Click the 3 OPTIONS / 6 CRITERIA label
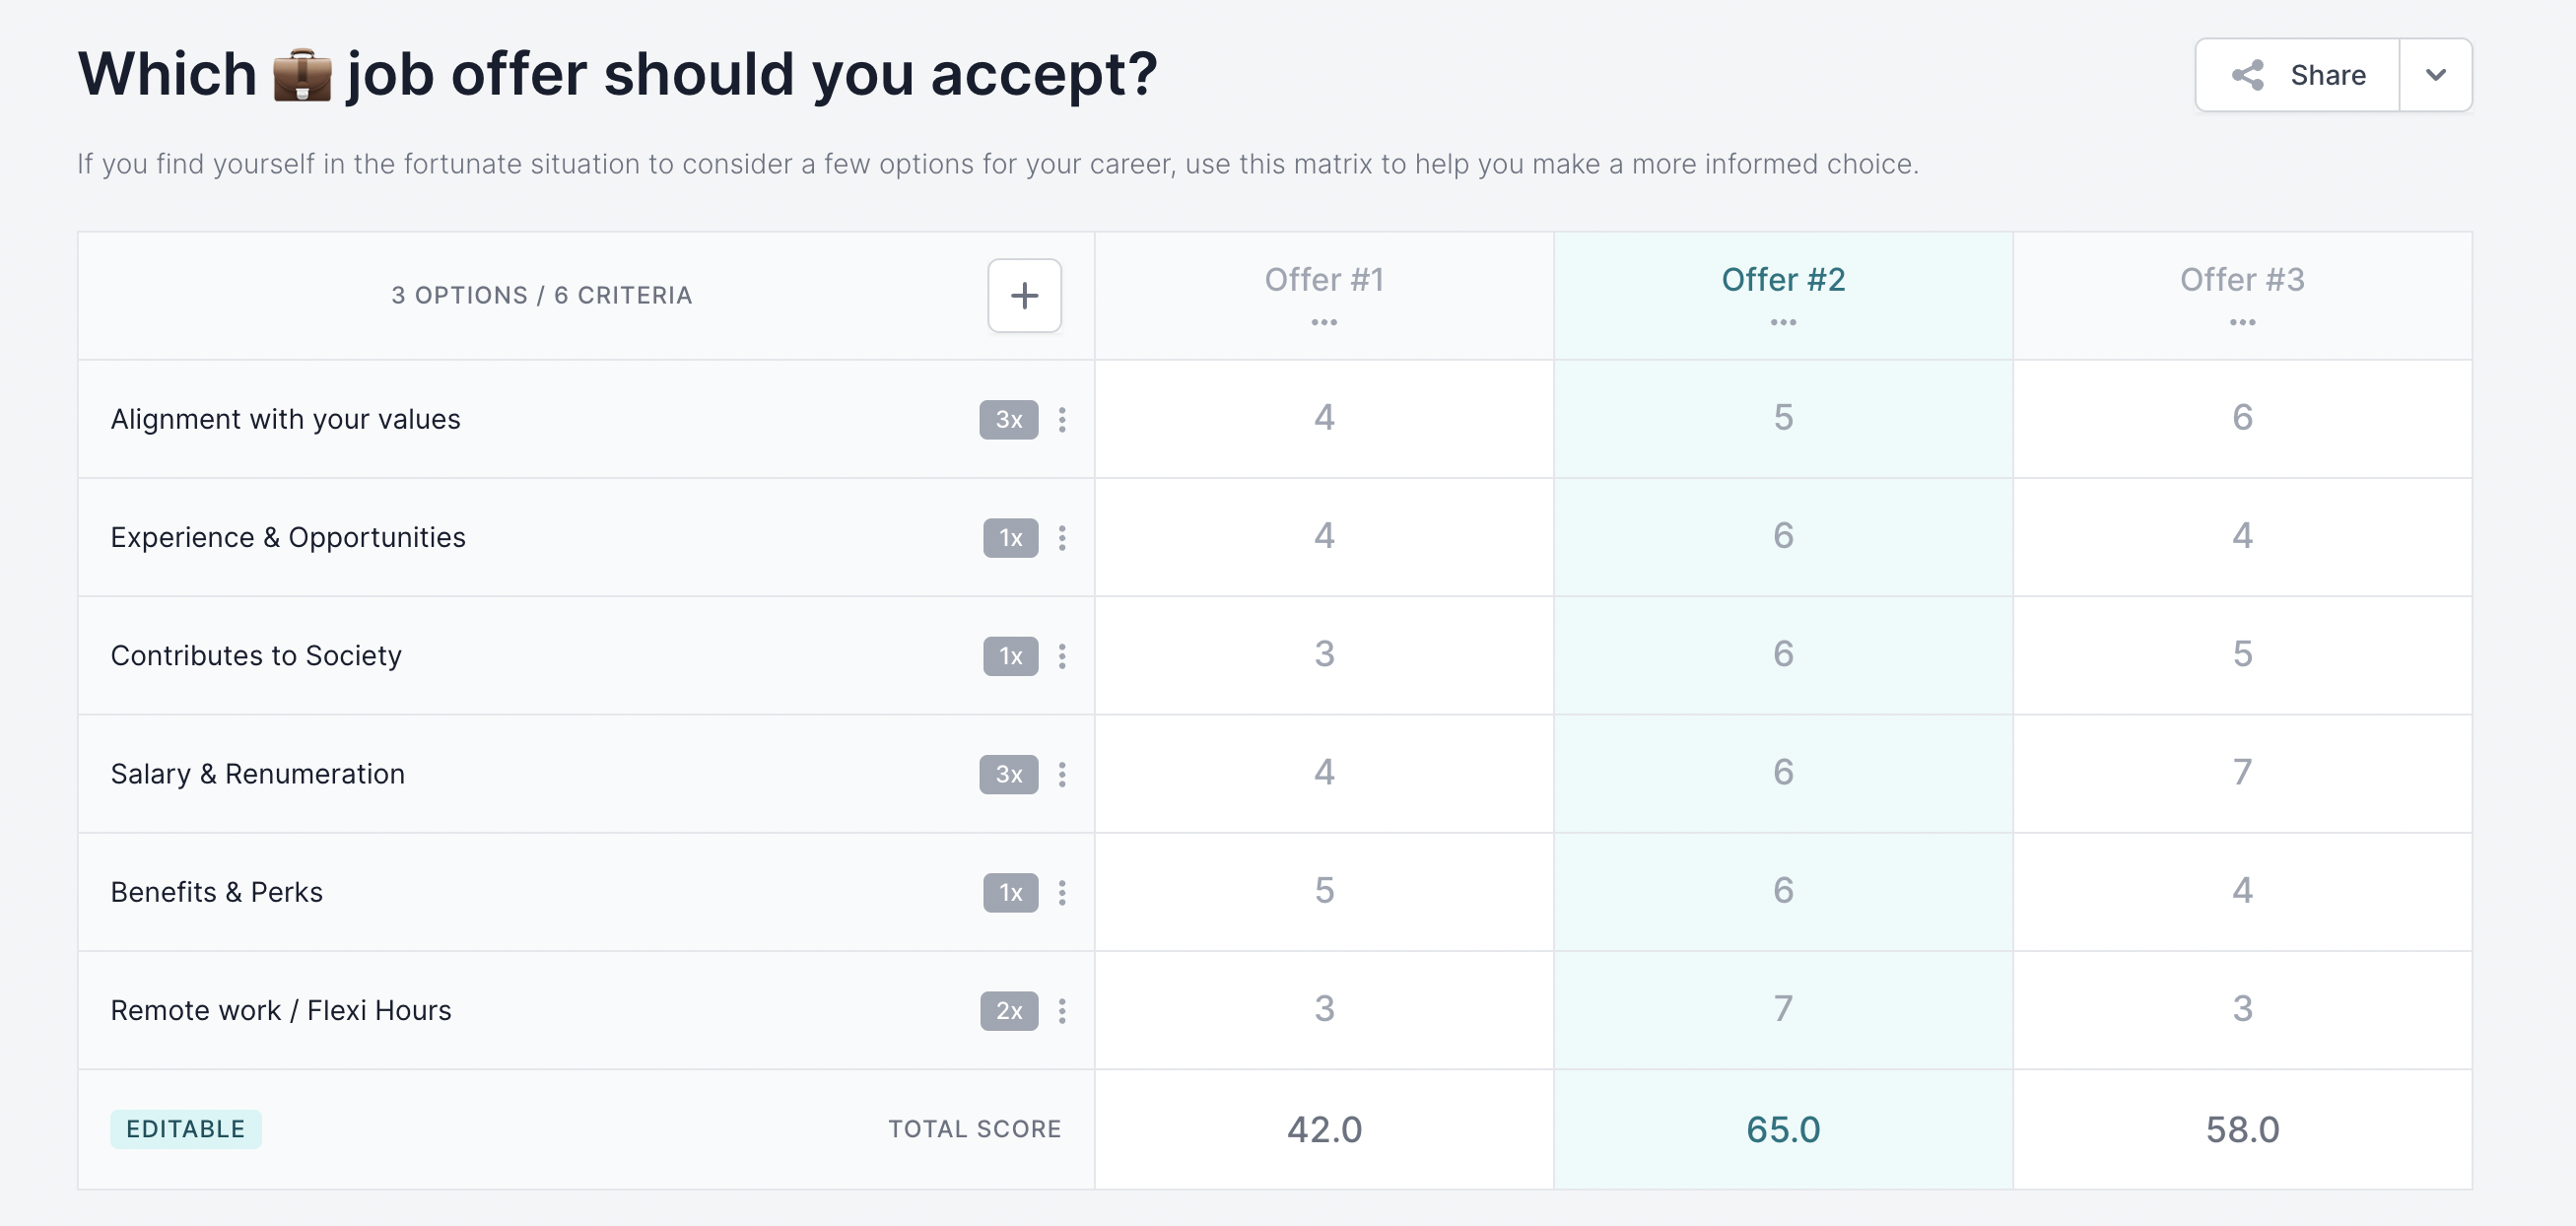 coord(541,295)
